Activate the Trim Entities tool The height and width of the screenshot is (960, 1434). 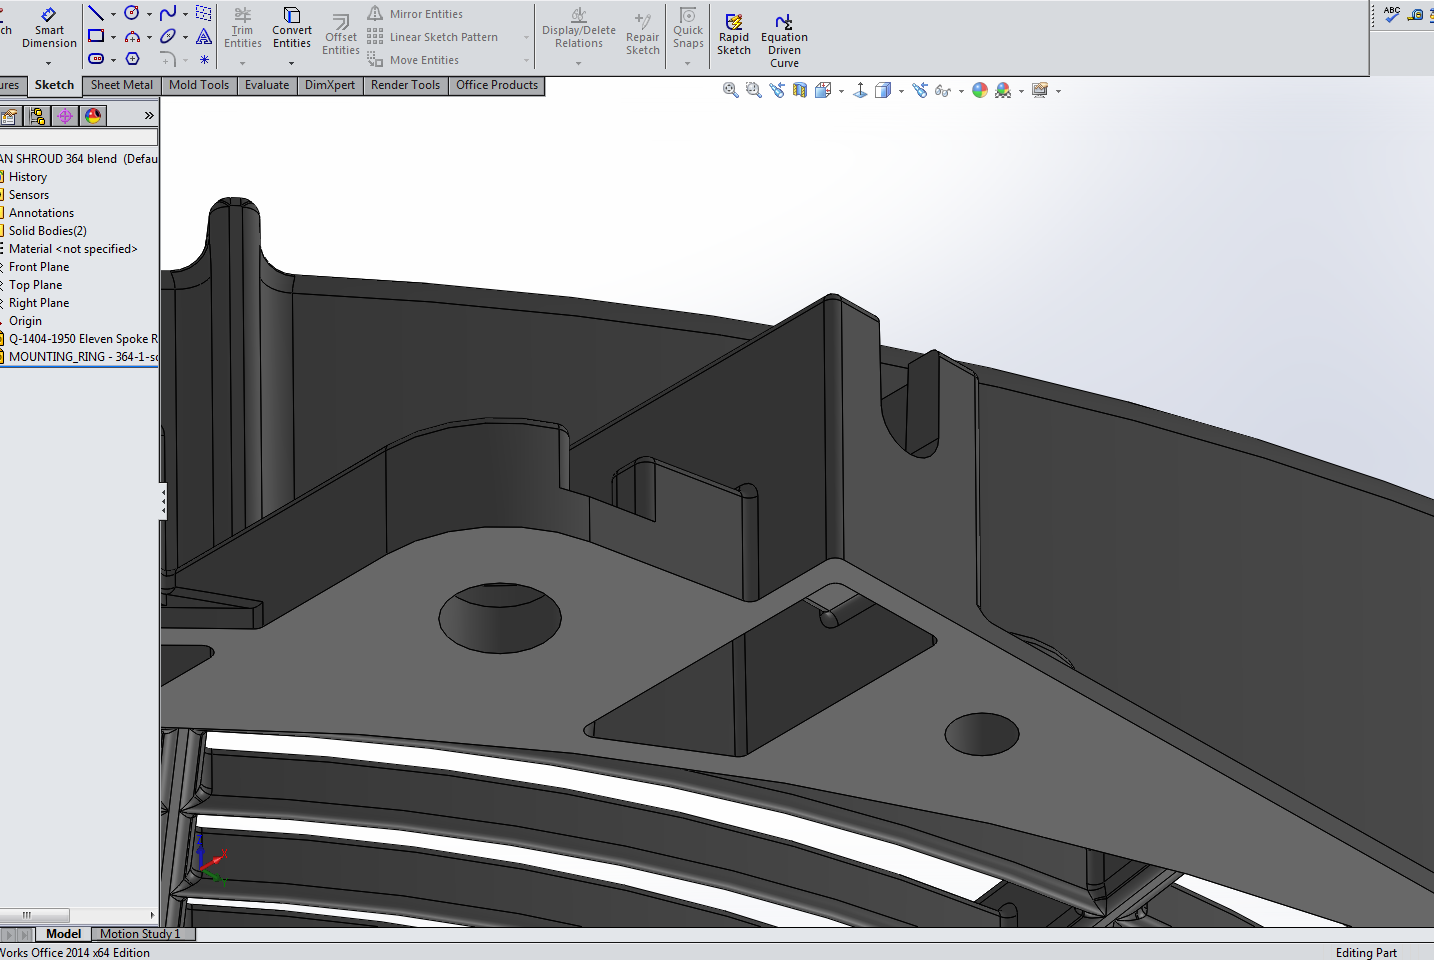(x=242, y=30)
